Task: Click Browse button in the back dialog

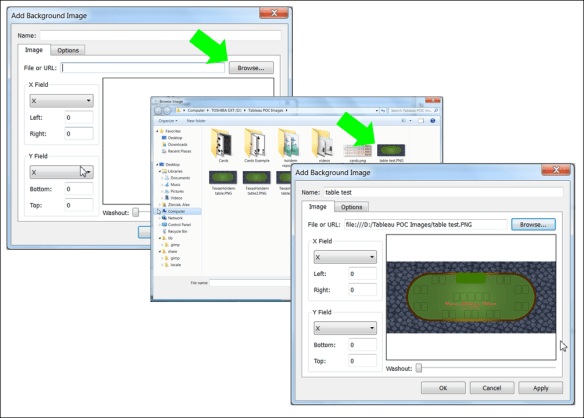Action: [x=251, y=68]
